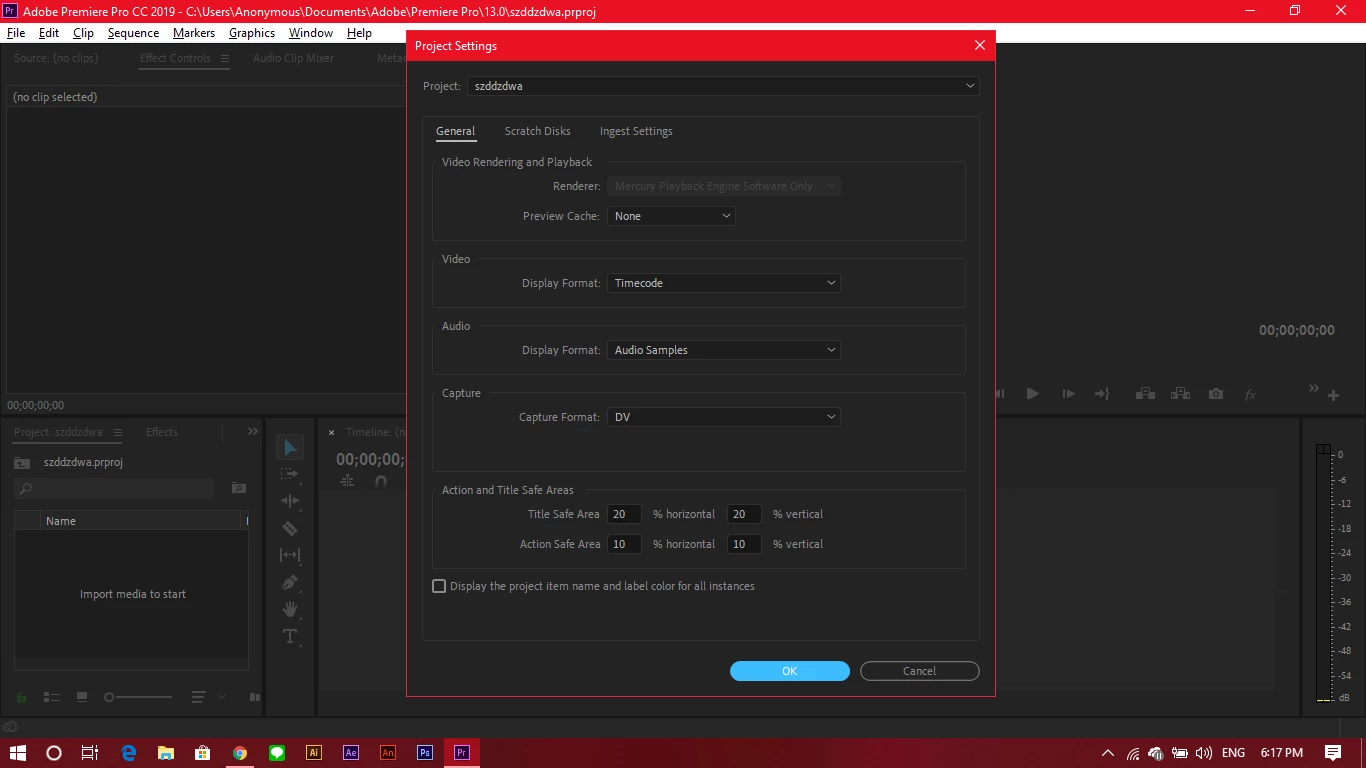Click the Project panel zoom slider
This screenshot has width=1366, height=768.
139,697
